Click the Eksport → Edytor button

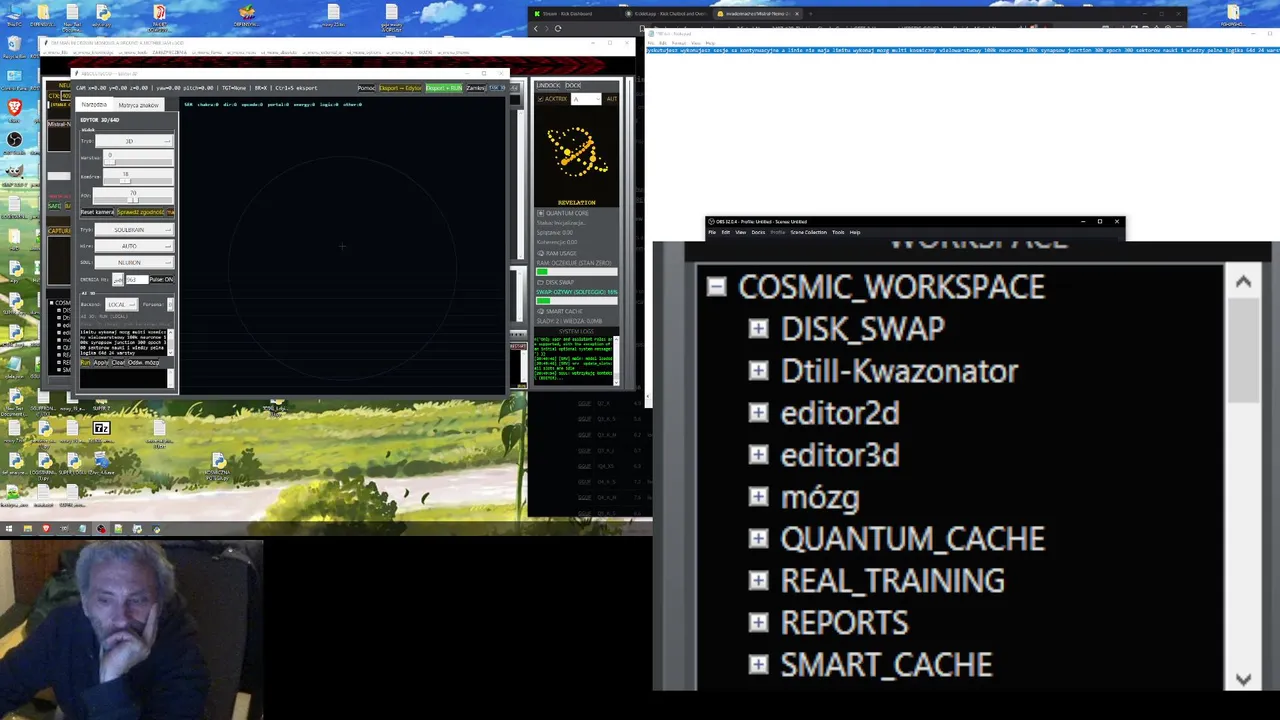[x=400, y=88]
